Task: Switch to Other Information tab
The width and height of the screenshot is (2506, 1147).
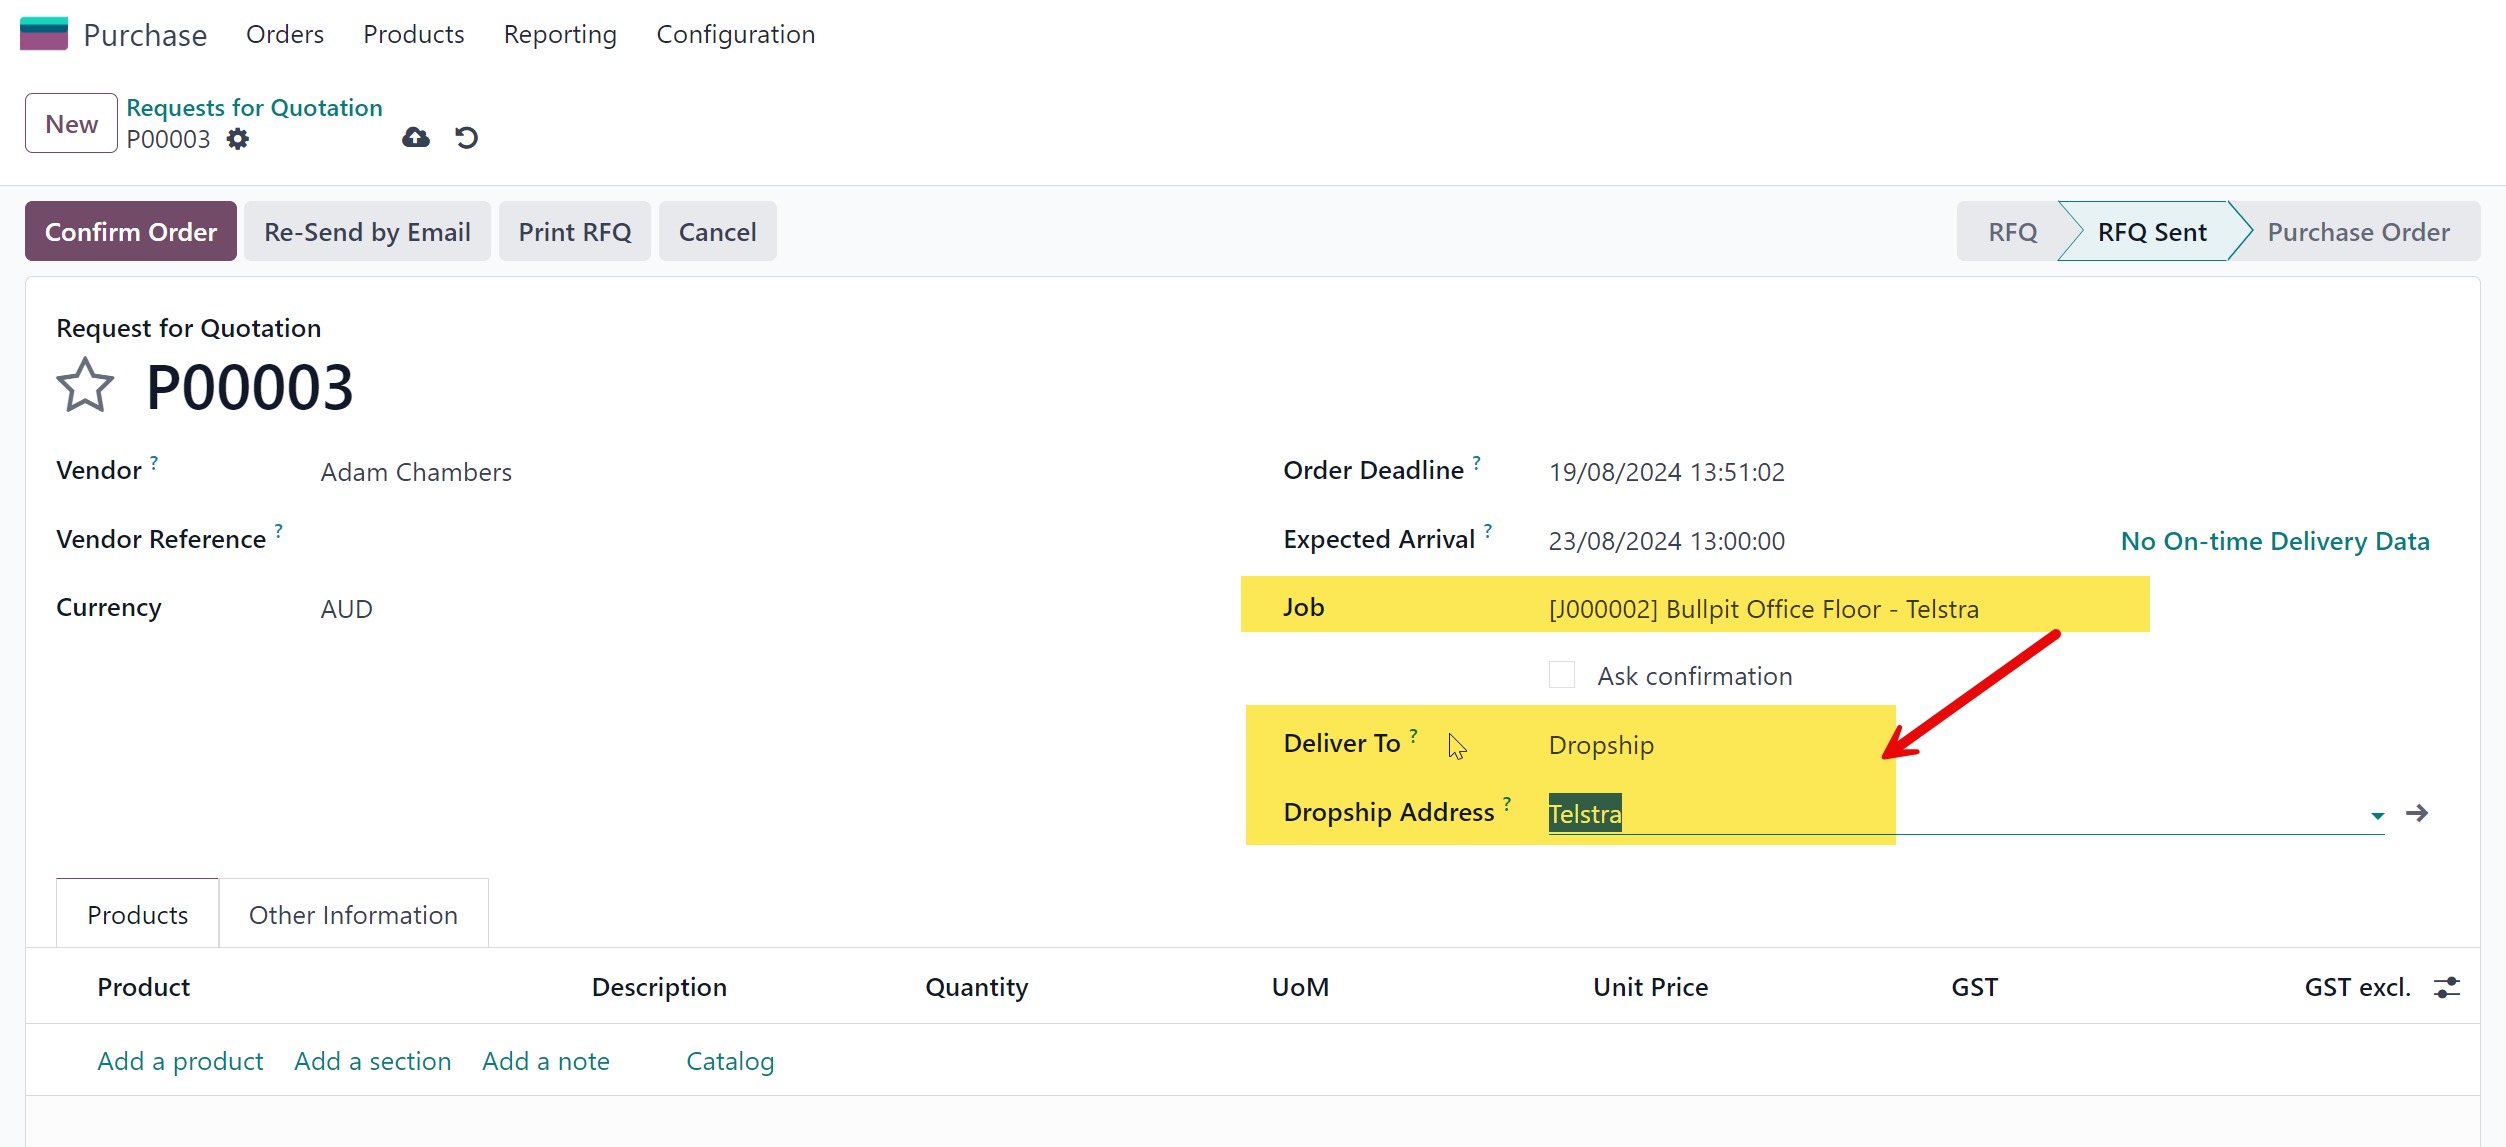Action: tap(353, 915)
